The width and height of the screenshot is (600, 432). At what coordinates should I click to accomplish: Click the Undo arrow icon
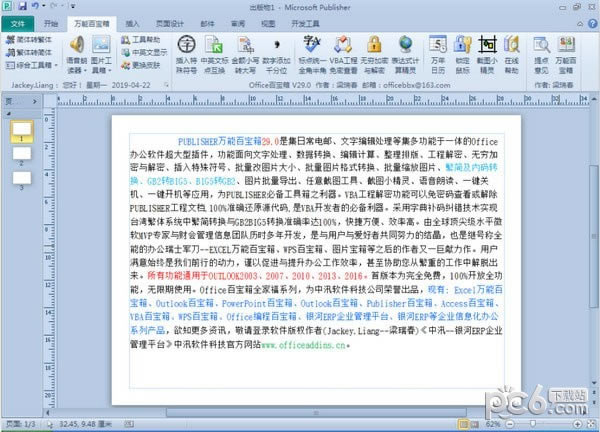pyautogui.click(x=35, y=6)
